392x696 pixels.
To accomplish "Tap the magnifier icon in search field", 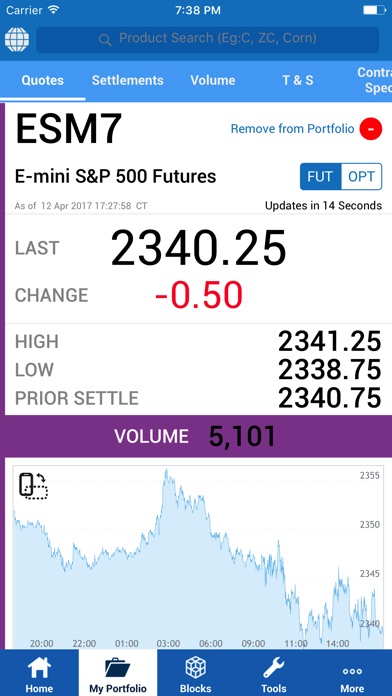I will point(105,40).
